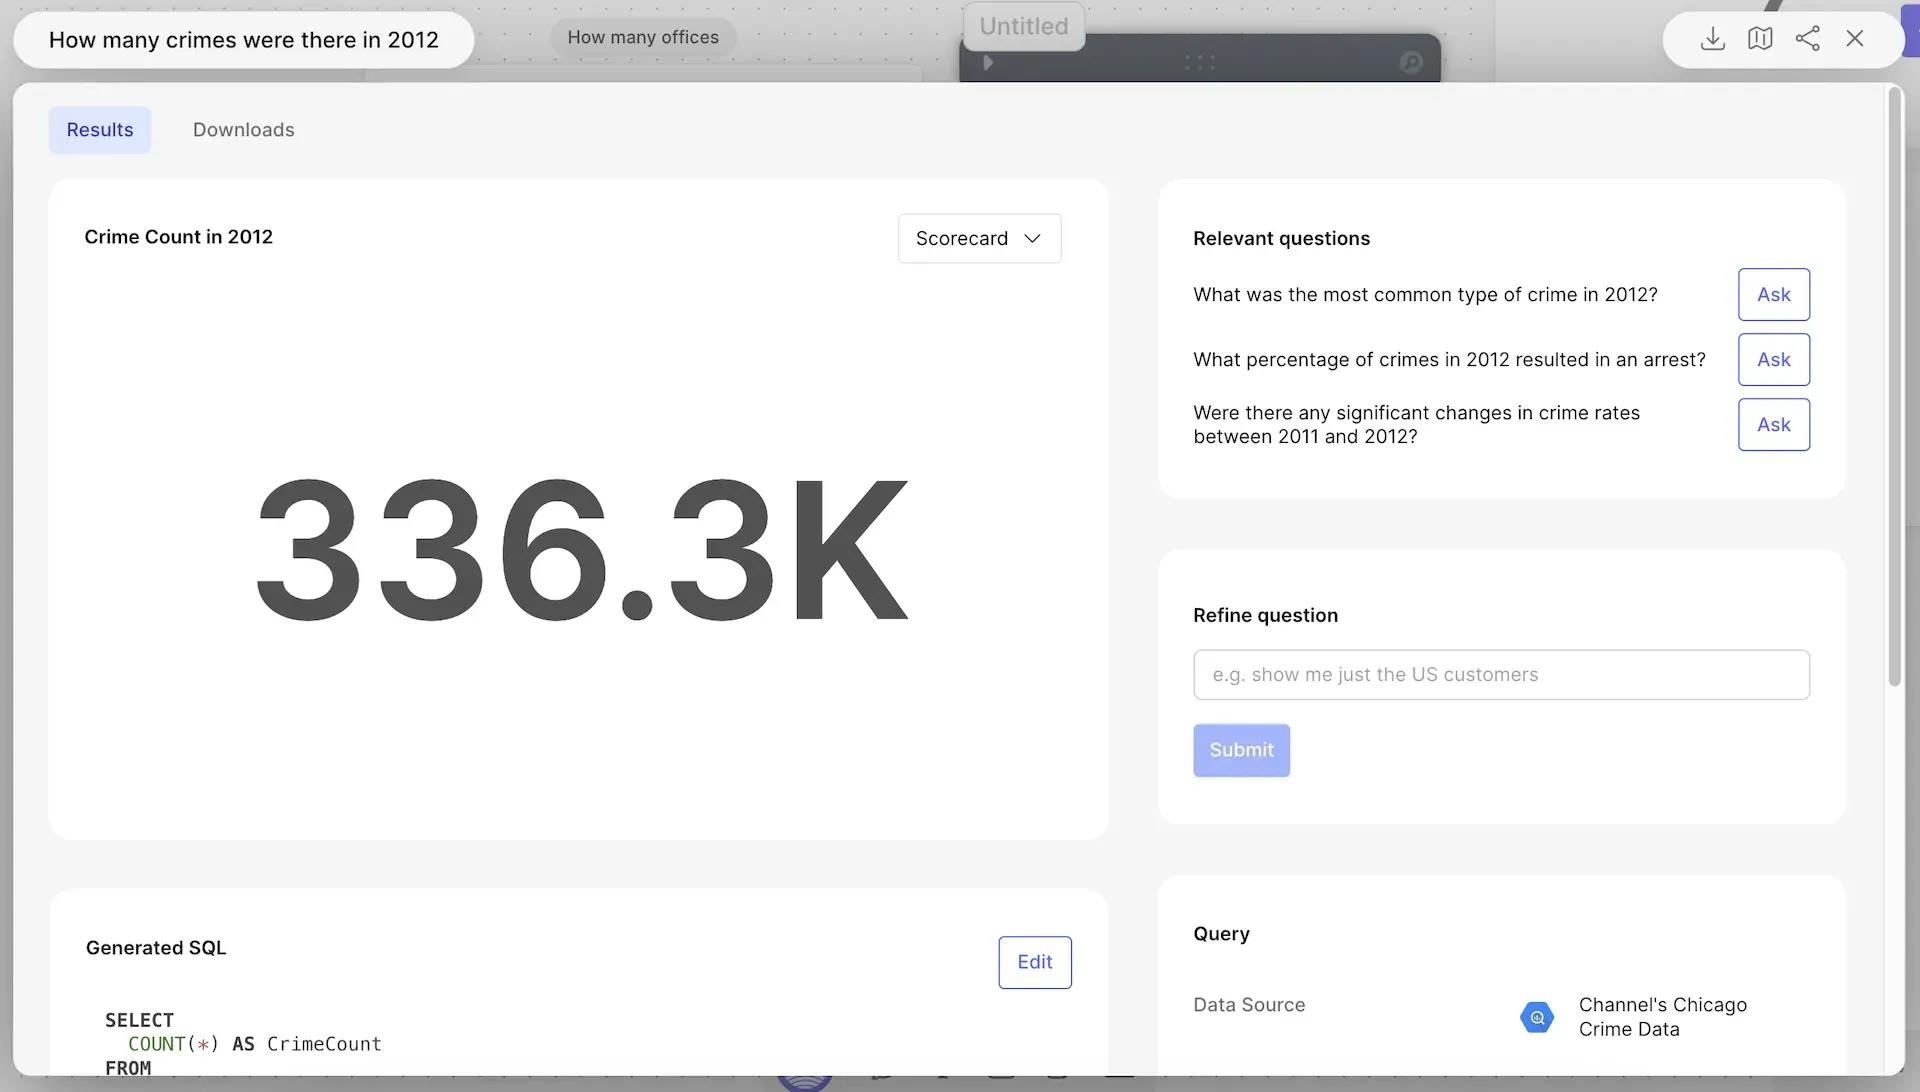Click the Untitled label in the background canvas

[1024, 27]
